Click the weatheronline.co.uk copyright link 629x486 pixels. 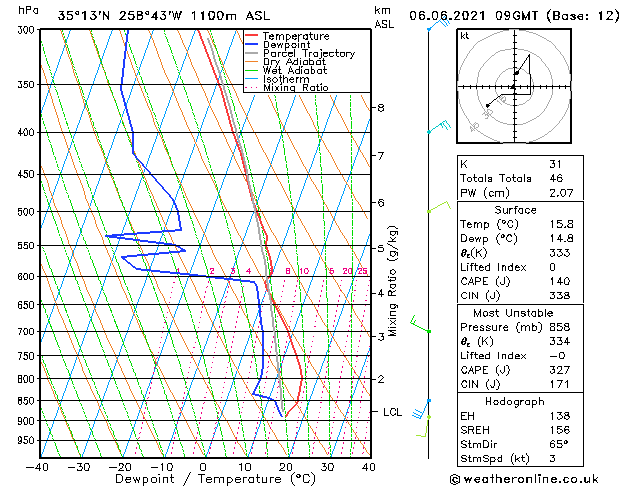click(524, 479)
